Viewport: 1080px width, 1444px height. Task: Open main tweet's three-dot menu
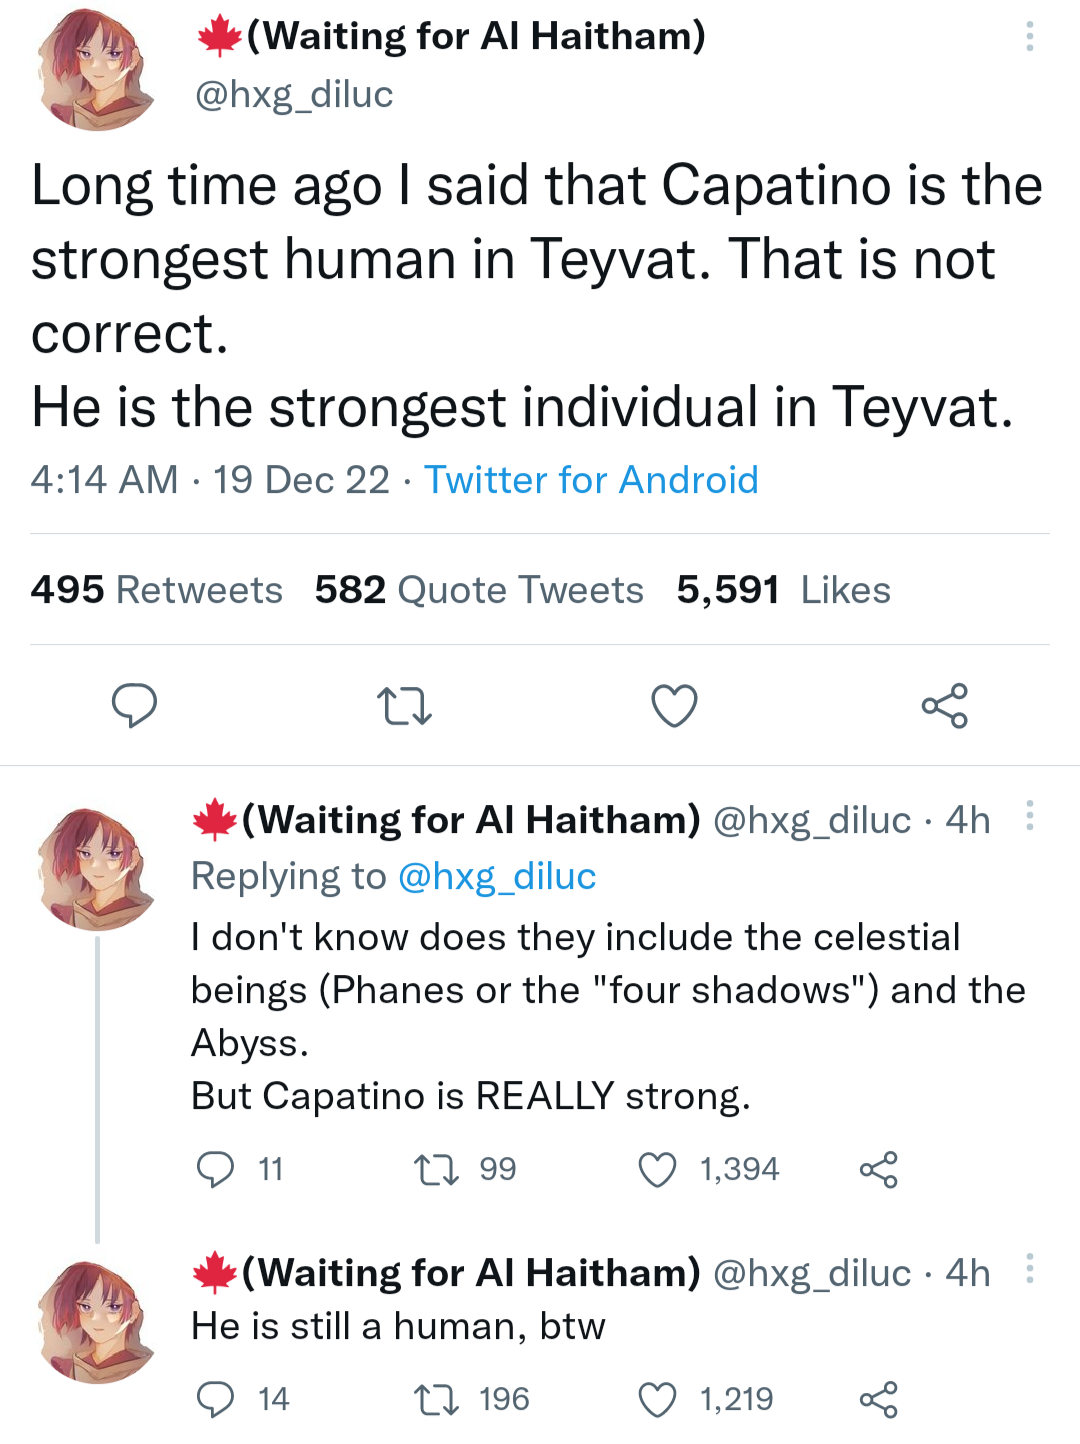(1029, 37)
